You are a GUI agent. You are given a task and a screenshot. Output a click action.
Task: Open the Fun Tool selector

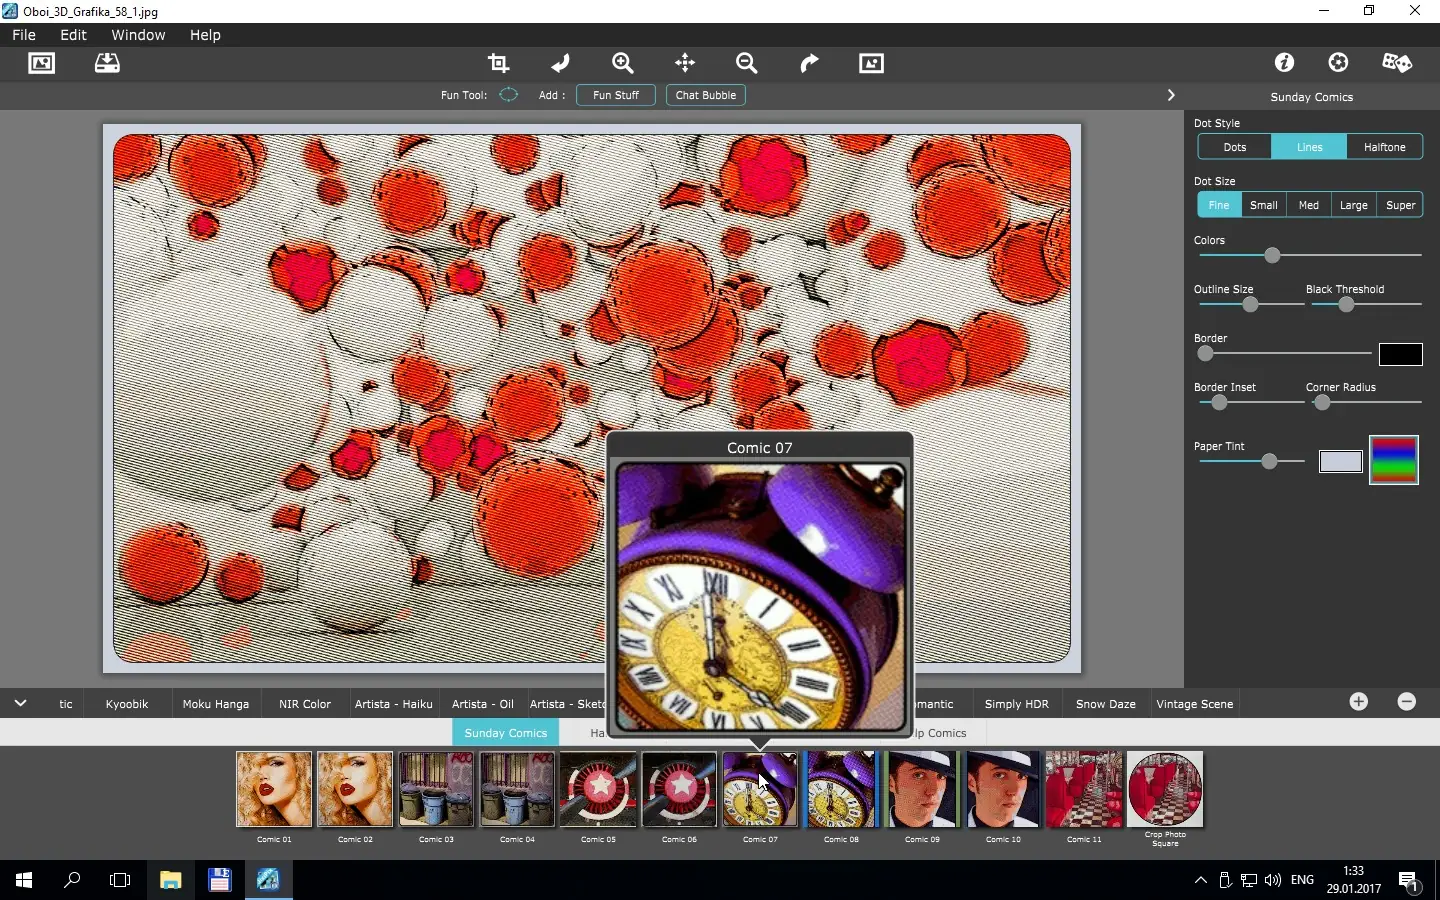(x=508, y=95)
